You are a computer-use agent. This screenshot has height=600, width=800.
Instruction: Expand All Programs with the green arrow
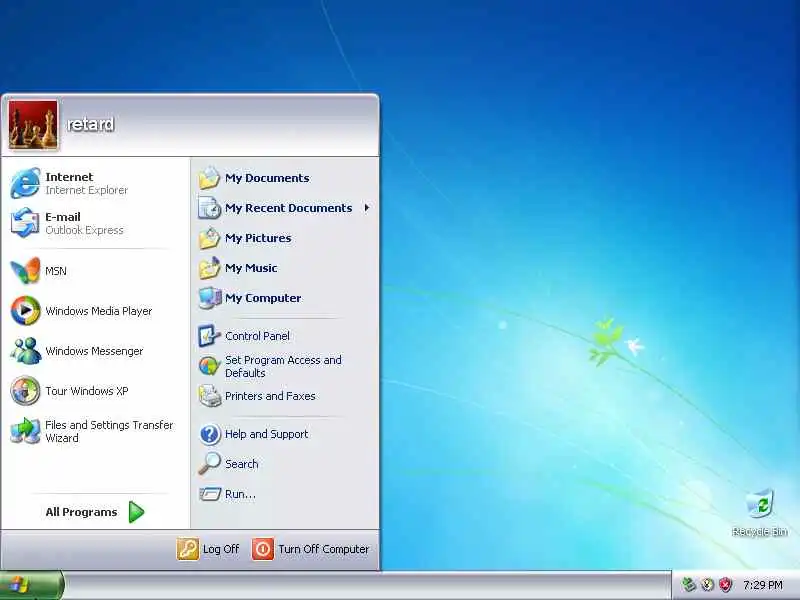pos(136,512)
